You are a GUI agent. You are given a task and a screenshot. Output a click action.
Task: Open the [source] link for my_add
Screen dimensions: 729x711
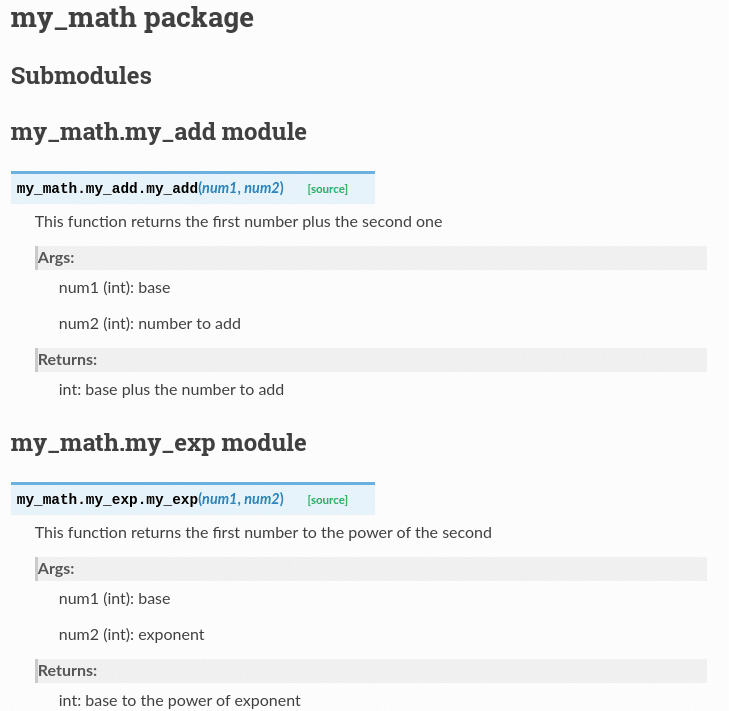pyautogui.click(x=327, y=189)
